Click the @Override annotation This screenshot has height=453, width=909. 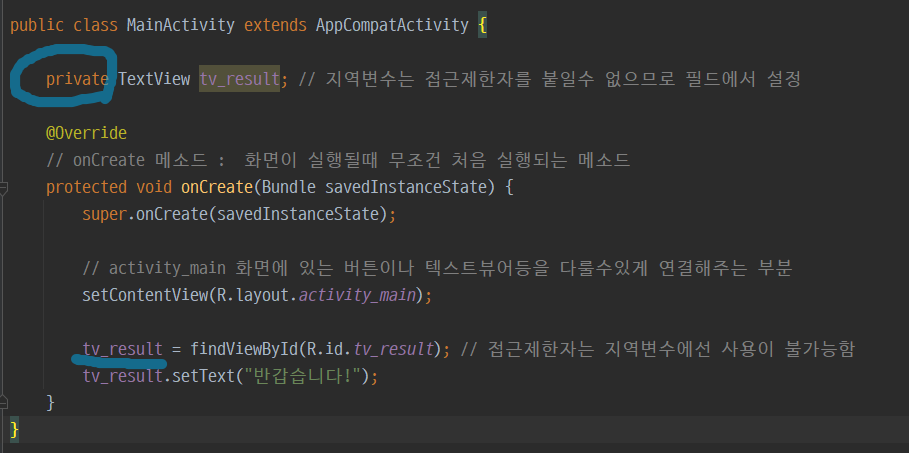click(86, 133)
